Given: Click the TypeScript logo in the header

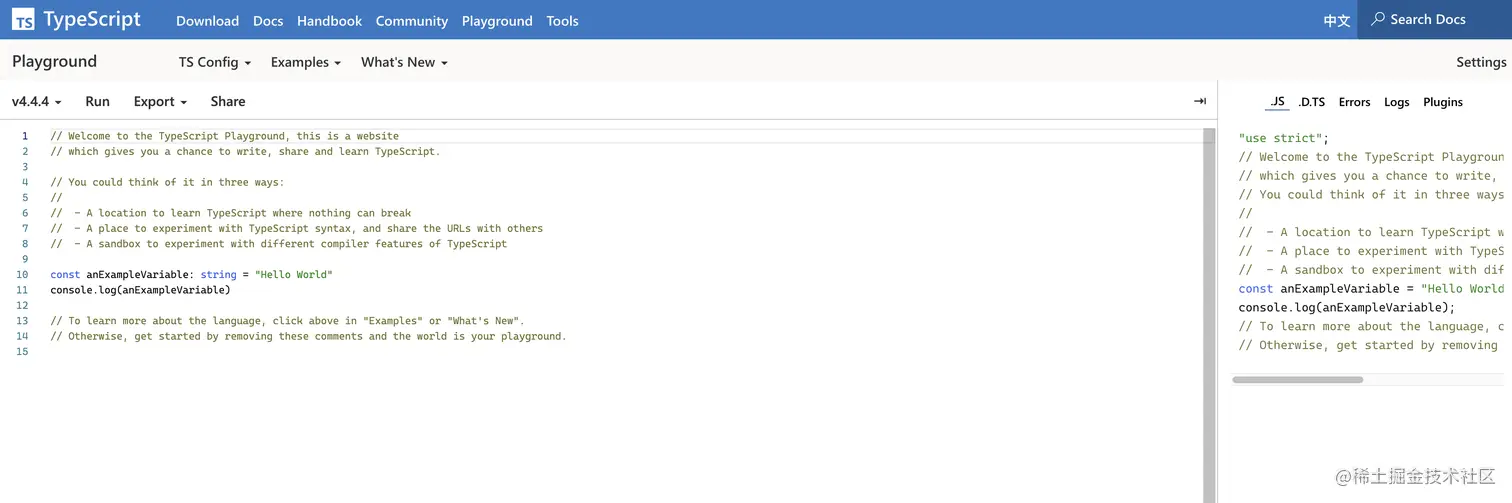Looking at the screenshot, I should tap(77, 19).
